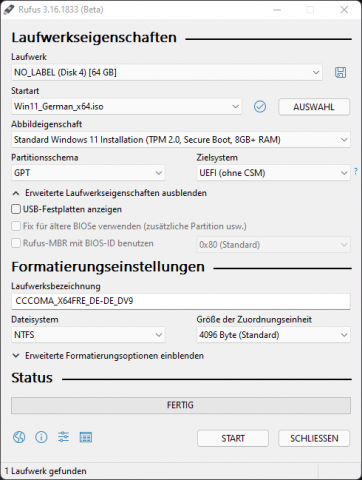Open the about info icon
This screenshot has width=362, height=480.
tap(41, 437)
